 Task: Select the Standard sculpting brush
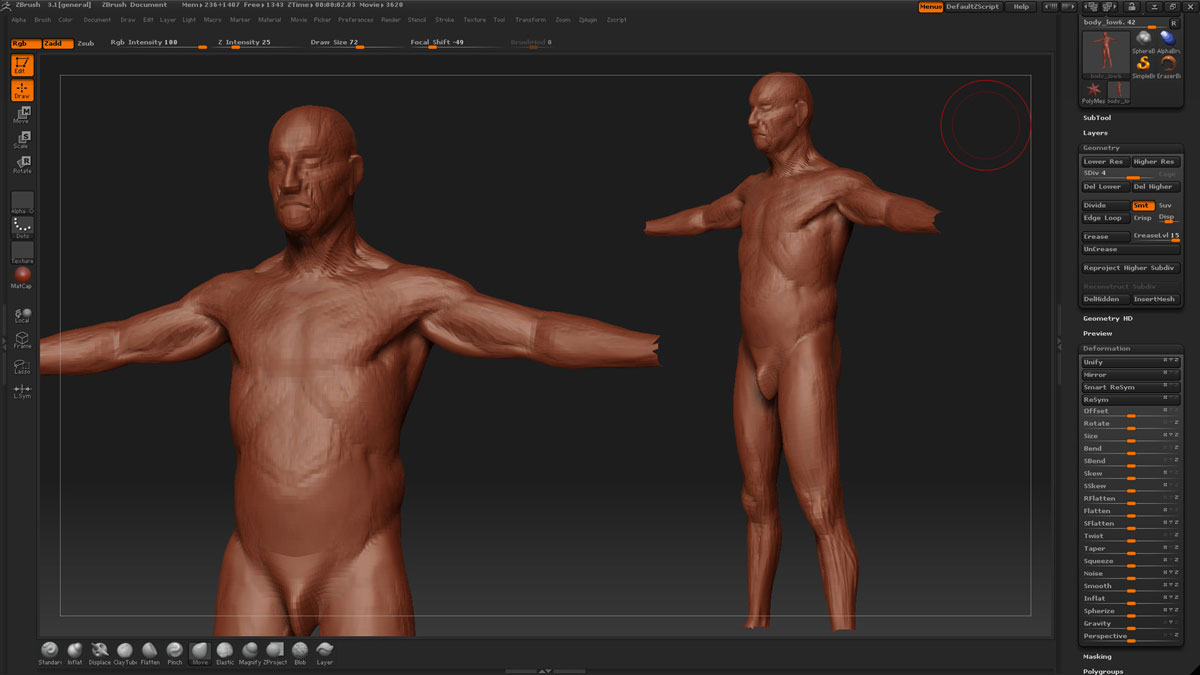pos(50,651)
